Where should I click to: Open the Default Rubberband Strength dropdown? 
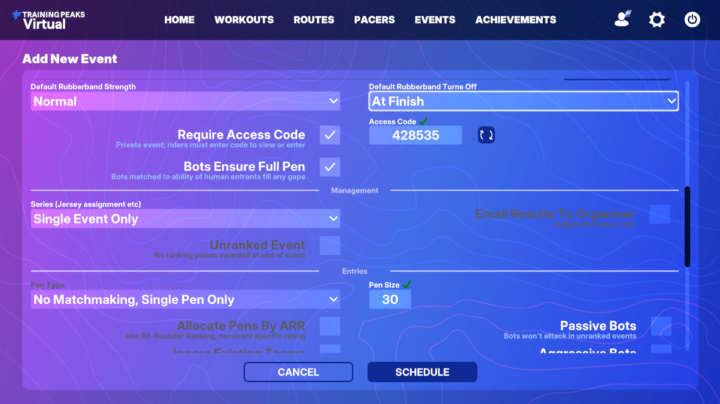click(x=185, y=101)
